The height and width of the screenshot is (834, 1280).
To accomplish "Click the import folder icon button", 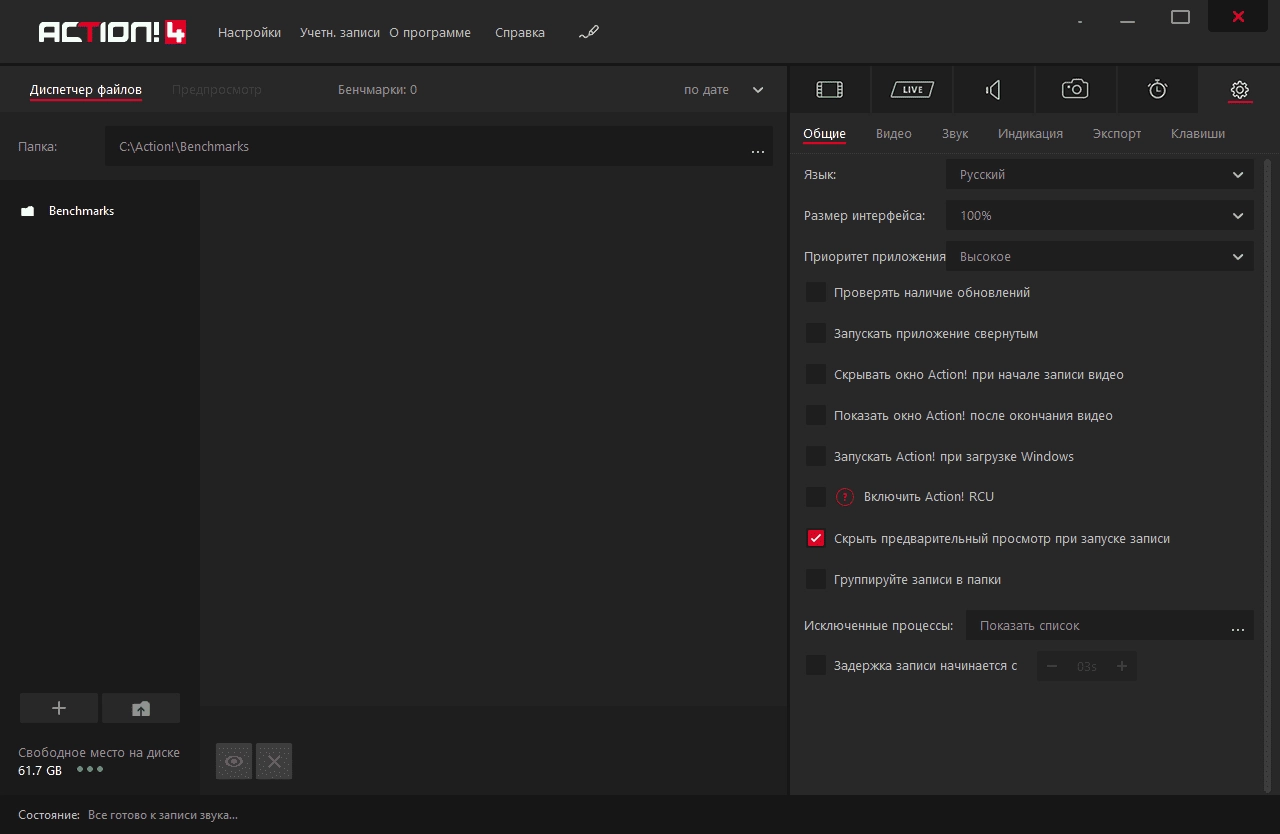I will coord(141,708).
